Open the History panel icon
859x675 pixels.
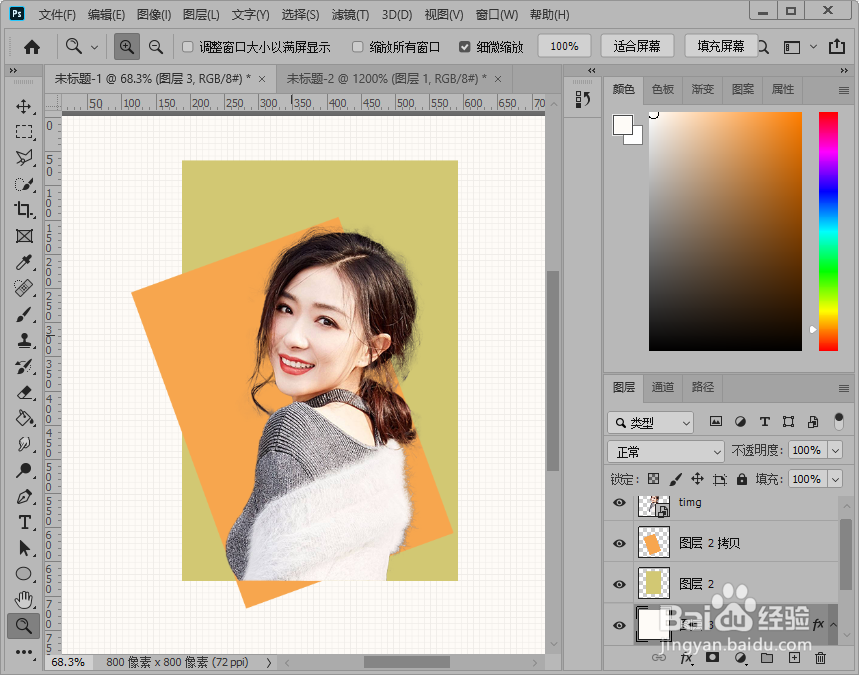click(x=582, y=100)
